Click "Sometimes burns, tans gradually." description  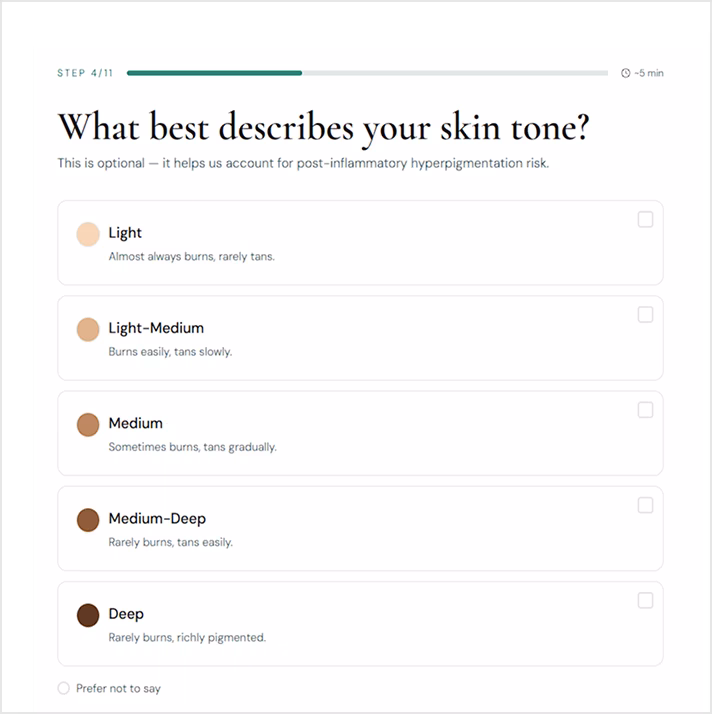click(x=192, y=447)
